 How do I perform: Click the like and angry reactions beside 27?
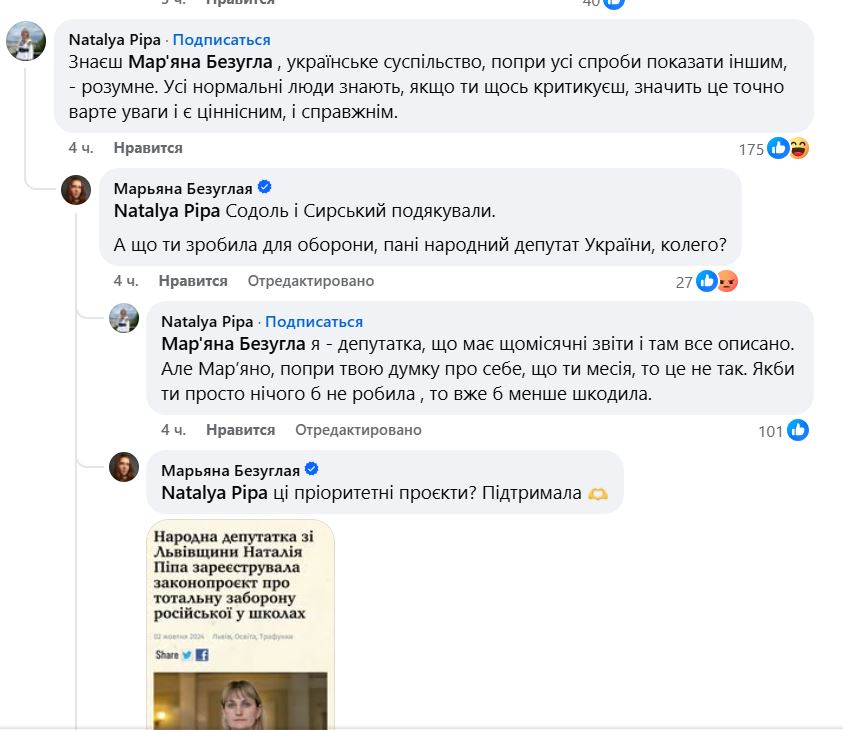pos(717,281)
